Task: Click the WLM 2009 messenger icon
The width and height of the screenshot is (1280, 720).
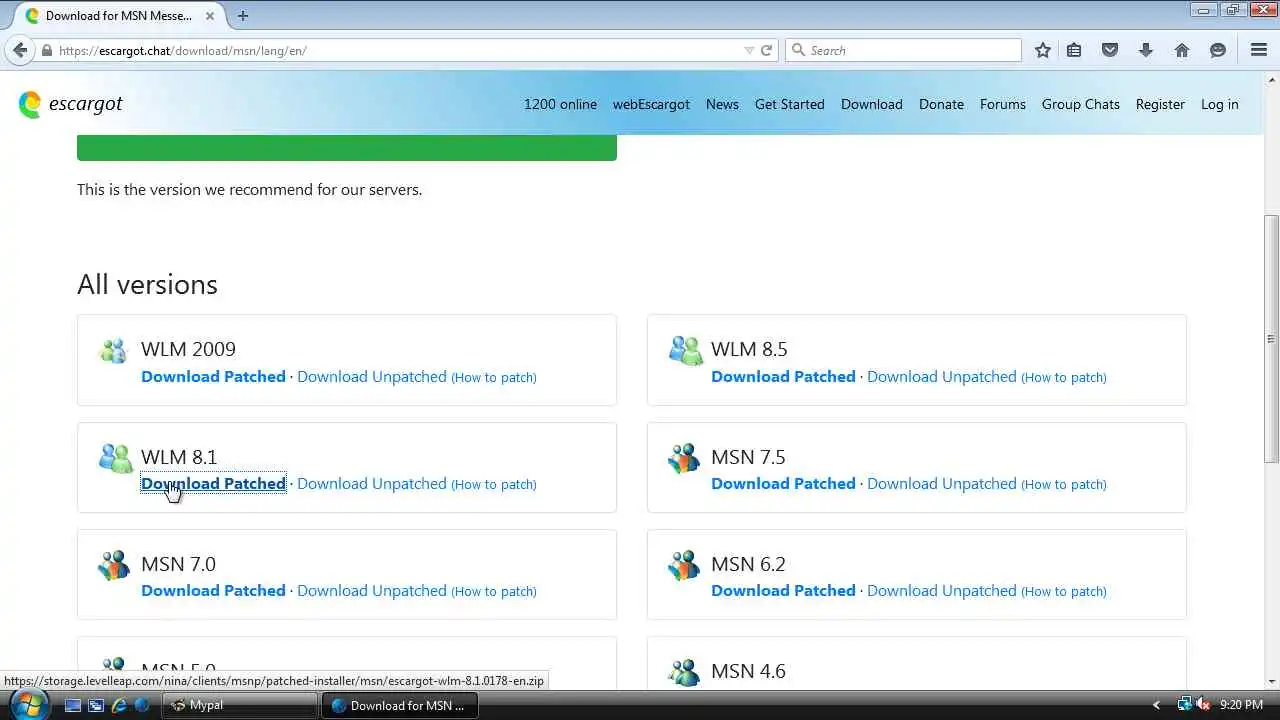Action: pos(114,350)
